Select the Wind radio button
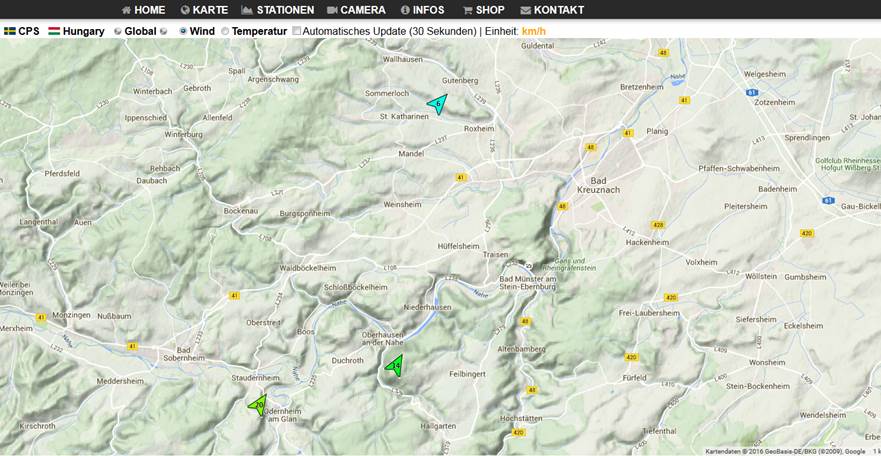Screen dimensions: 881x456 pyautogui.click(x=183, y=31)
